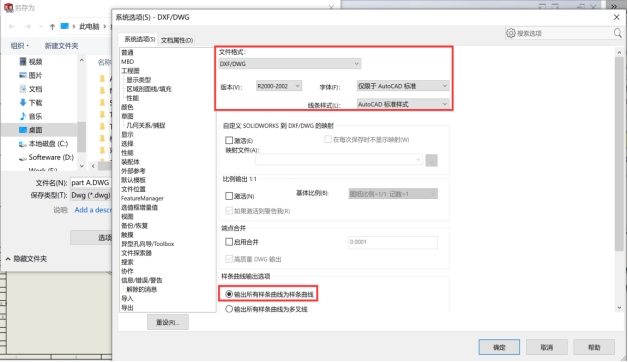
Task: Click the 搜索选项 search field
Action: [564, 33]
